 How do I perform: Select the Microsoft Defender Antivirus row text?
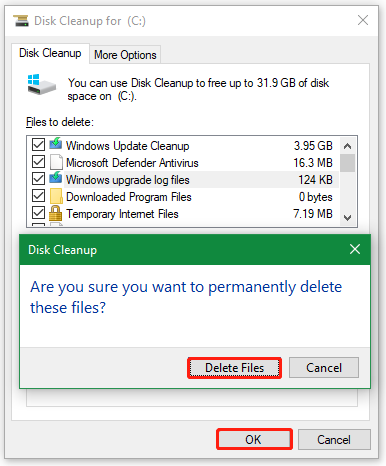point(132,163)
